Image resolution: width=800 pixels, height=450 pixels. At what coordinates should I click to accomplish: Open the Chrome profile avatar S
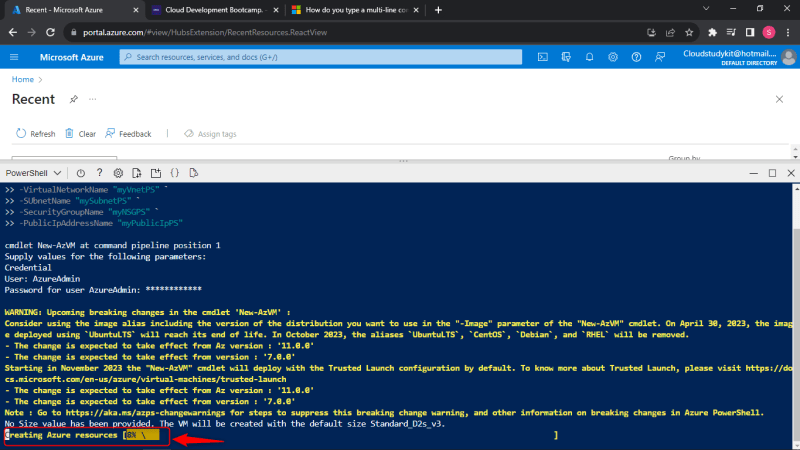click(x=769, y=32)
